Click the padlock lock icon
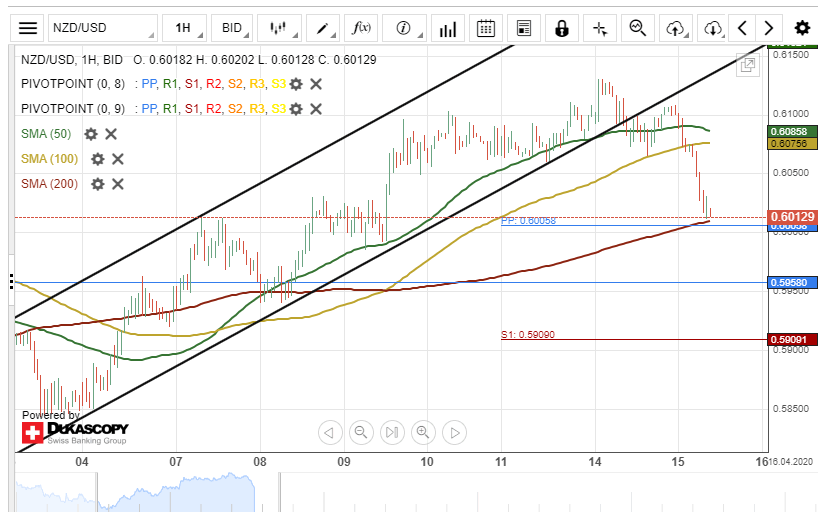The image size is (819, 521). pos(562,28)
